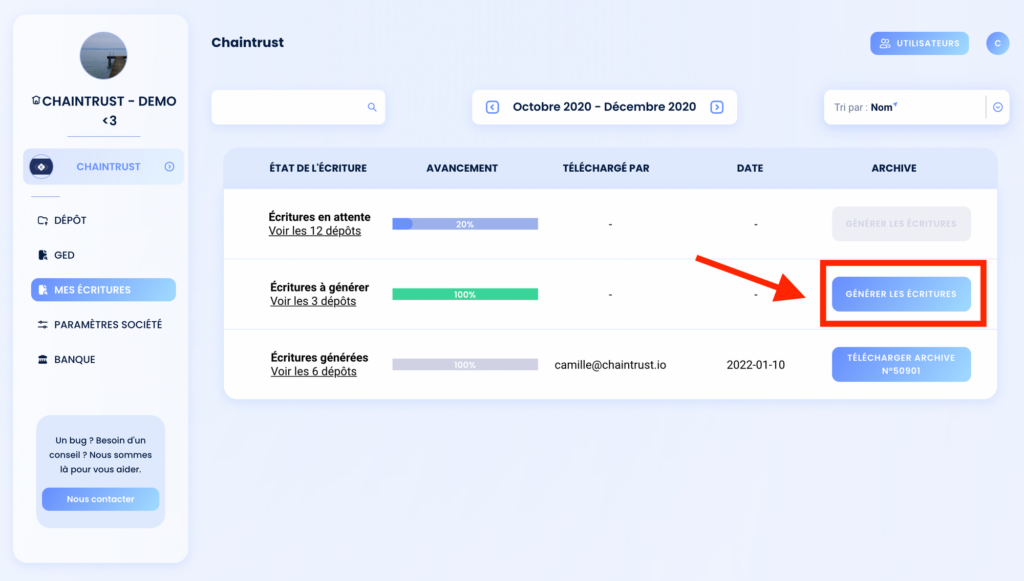Screen dimensions: 1024x581
Task: Click the disabled Générer les écritures button
Action: pos(901,224)
